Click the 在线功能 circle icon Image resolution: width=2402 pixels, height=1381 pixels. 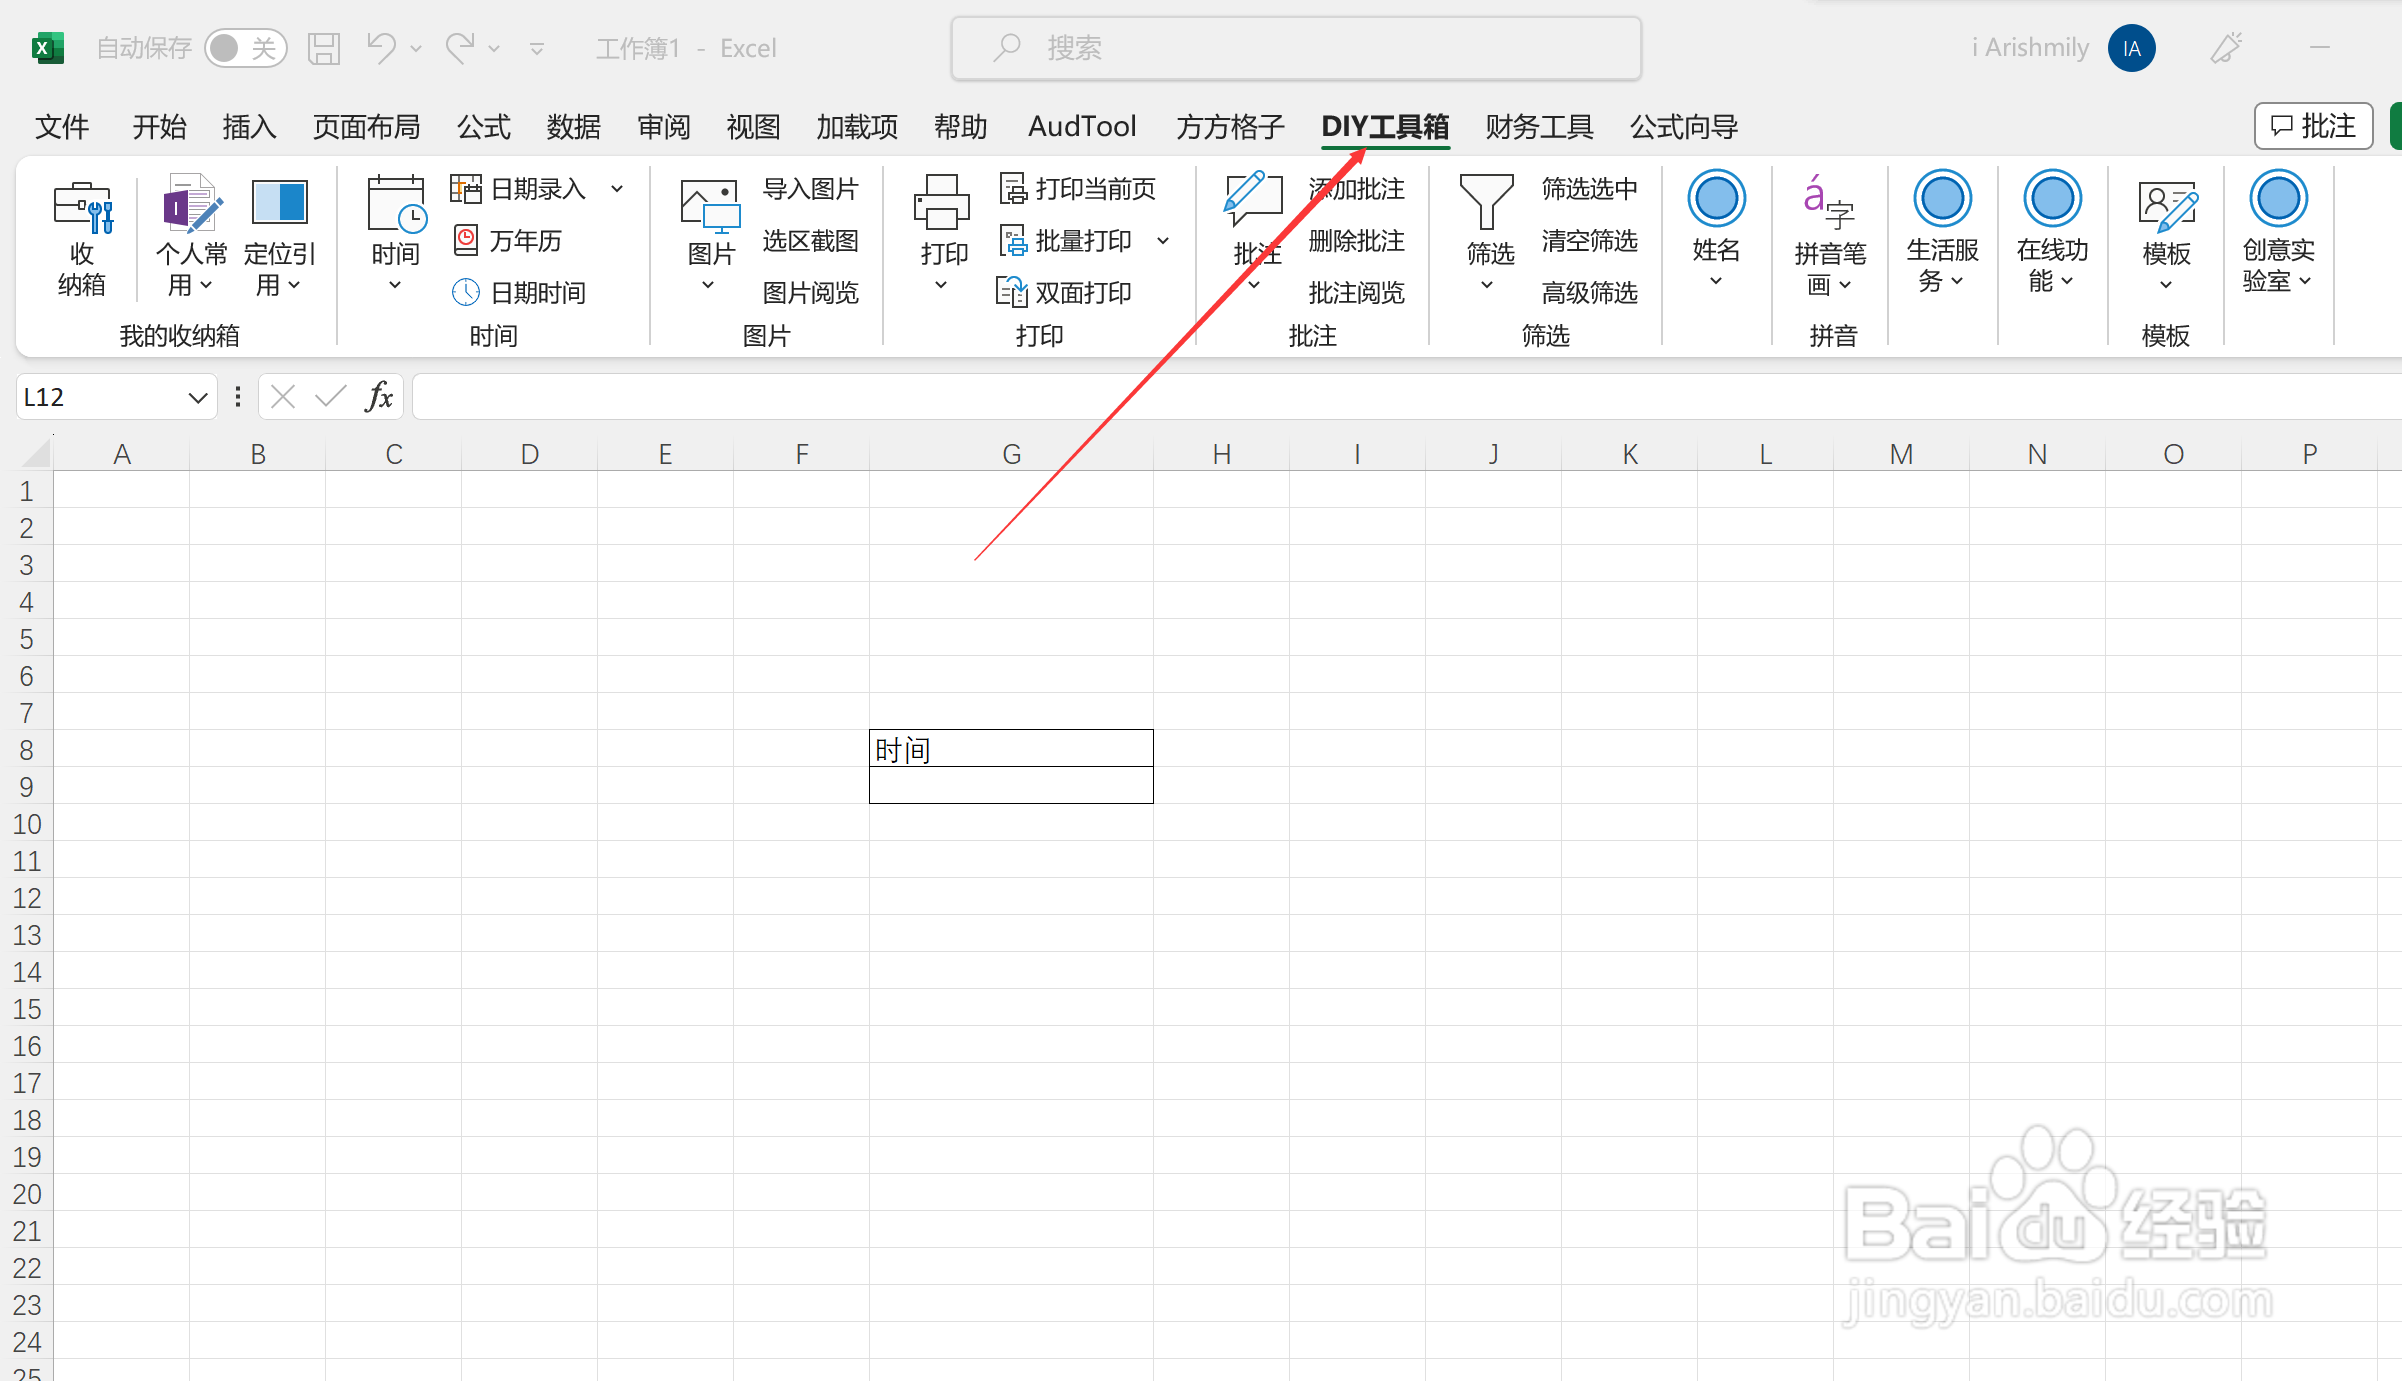point(2053,198)
